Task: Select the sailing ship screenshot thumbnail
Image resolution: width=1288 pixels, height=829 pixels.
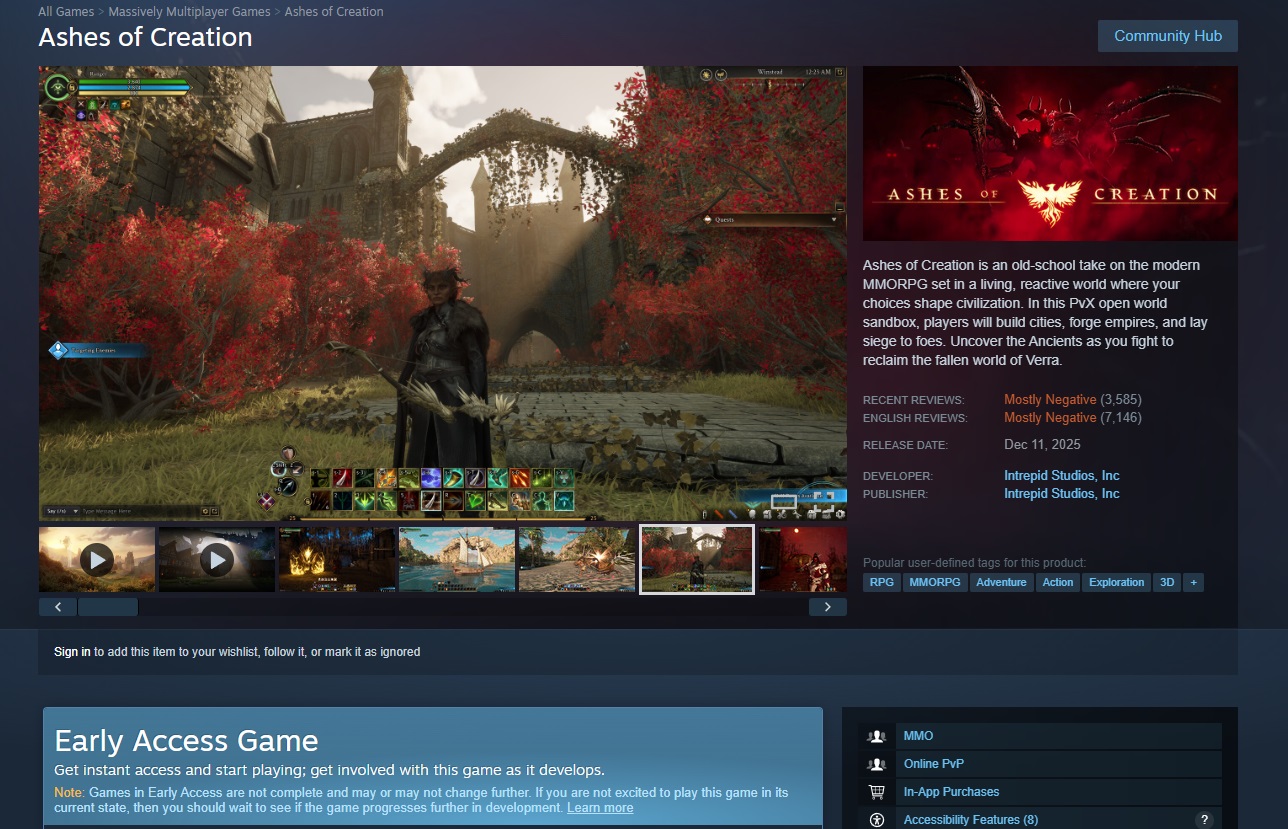Action: (456, 559)
